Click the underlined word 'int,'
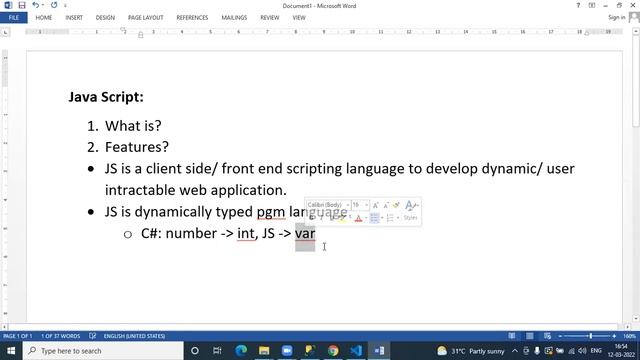 coord(247,233)
